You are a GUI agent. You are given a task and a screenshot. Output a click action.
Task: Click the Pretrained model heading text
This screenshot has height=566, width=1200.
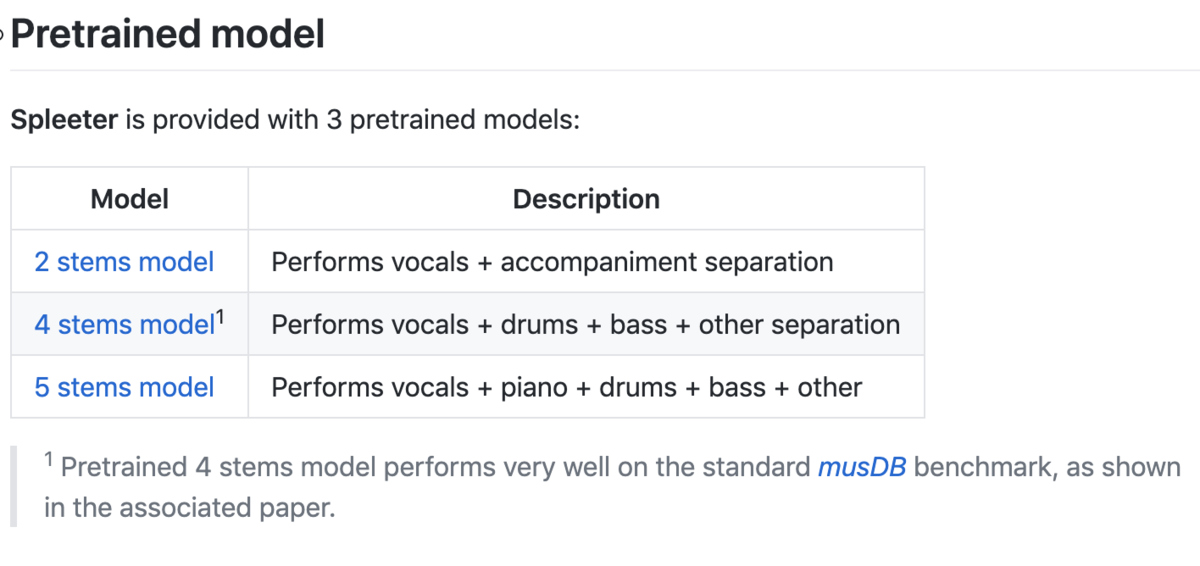[x=168, y=34]
